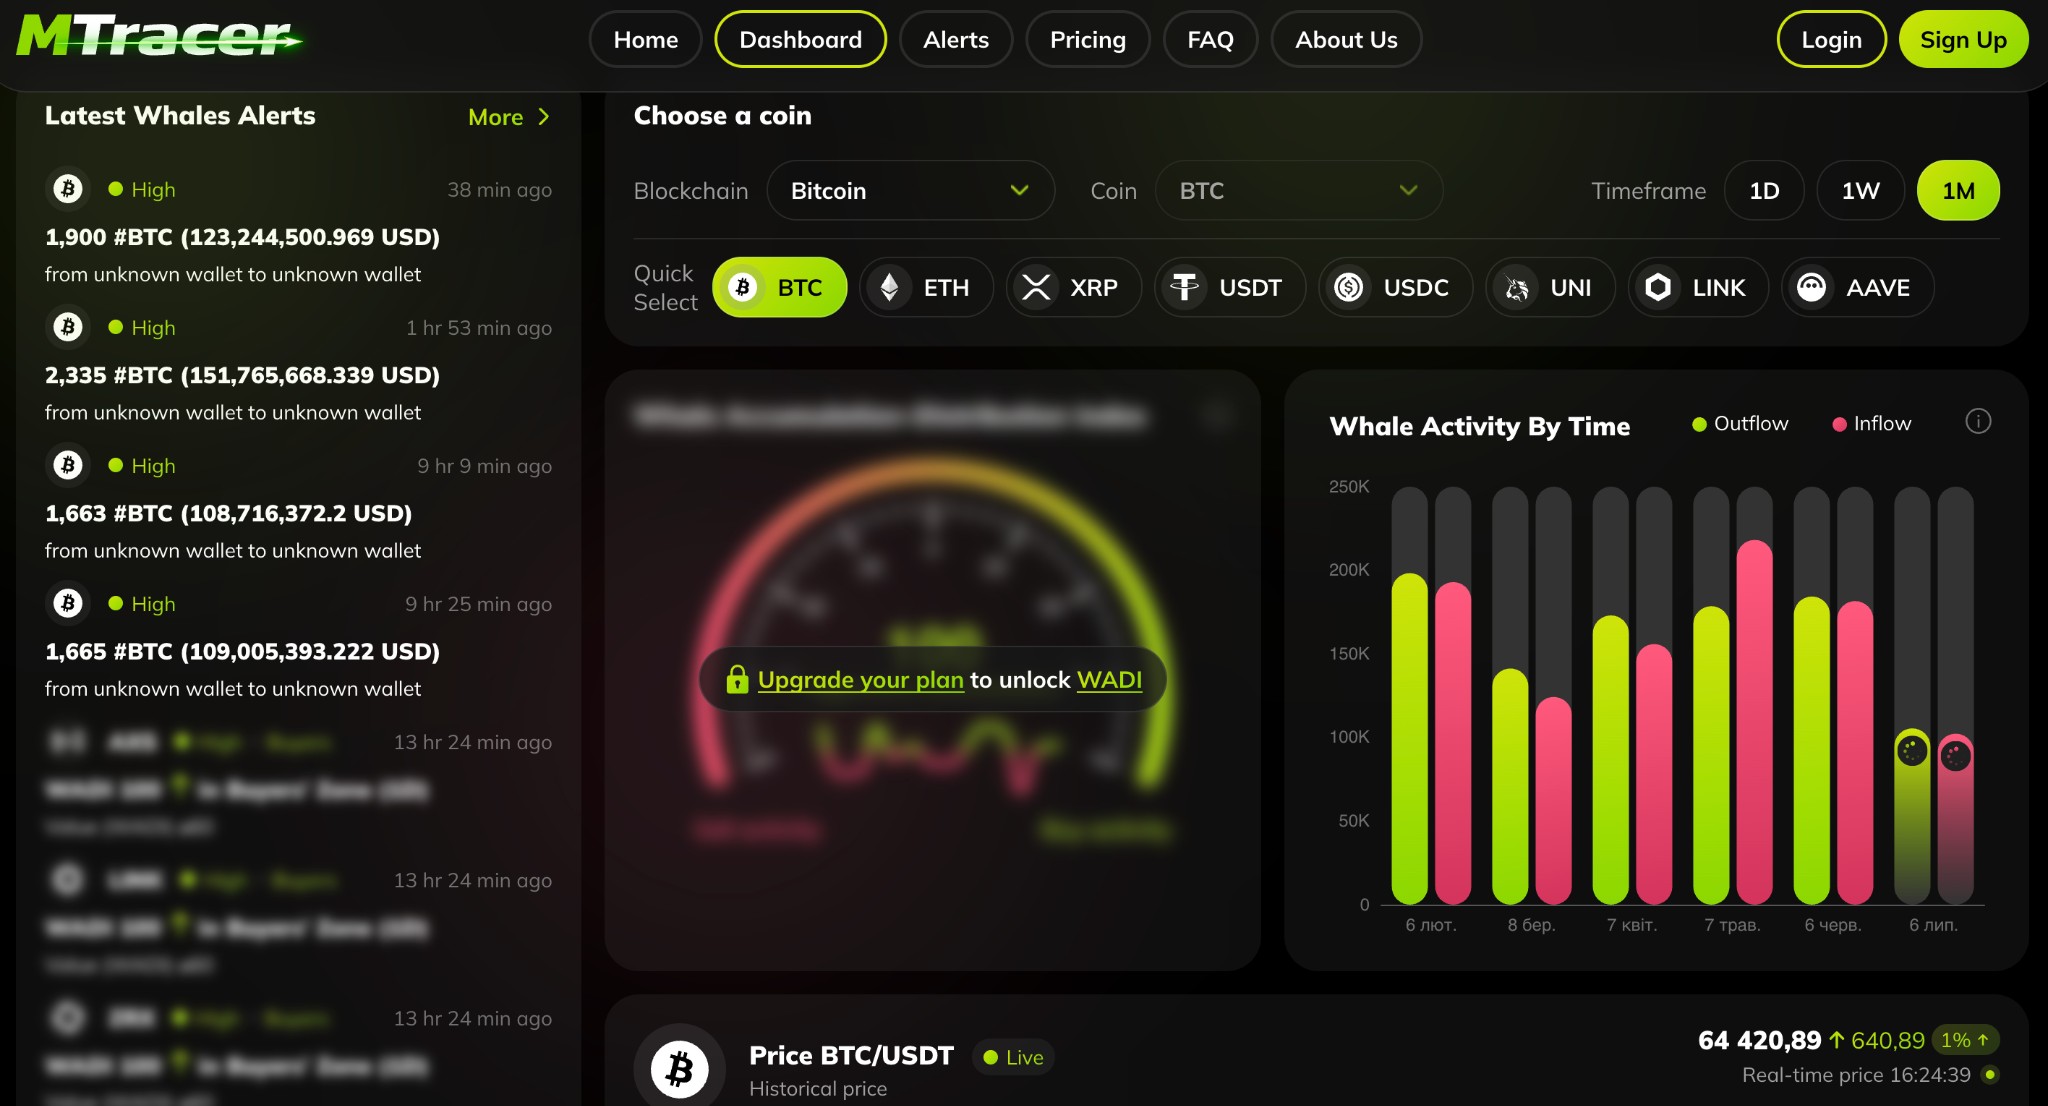
Task: Click the large Bitcoin icon beside Price BTC/USDT
Action: pos(680,1069)
